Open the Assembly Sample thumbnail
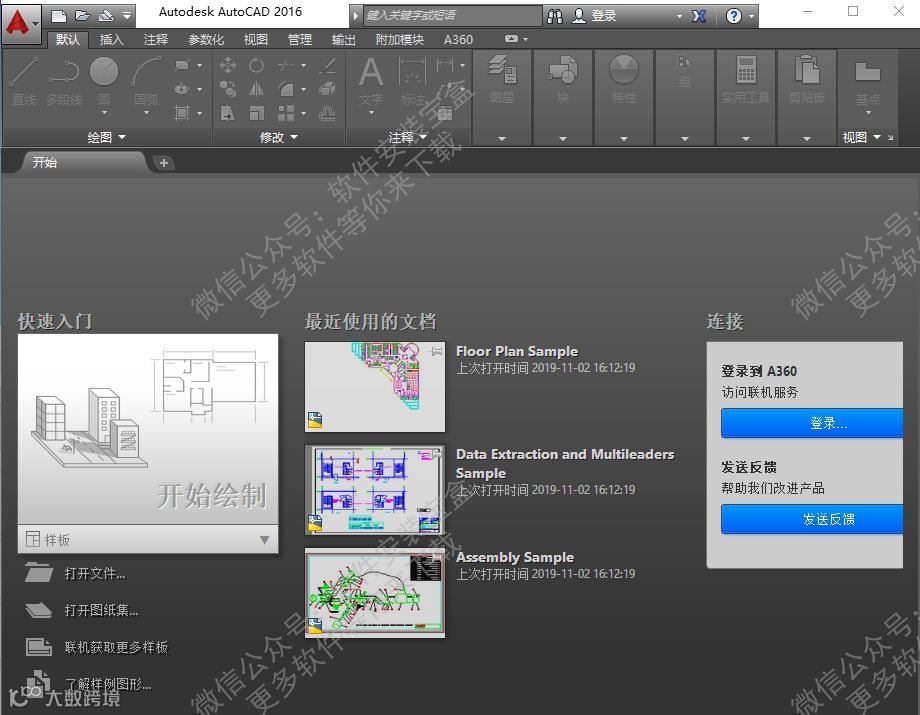The width and height of the screenshot is (920, 715). (x=375, y=592)
